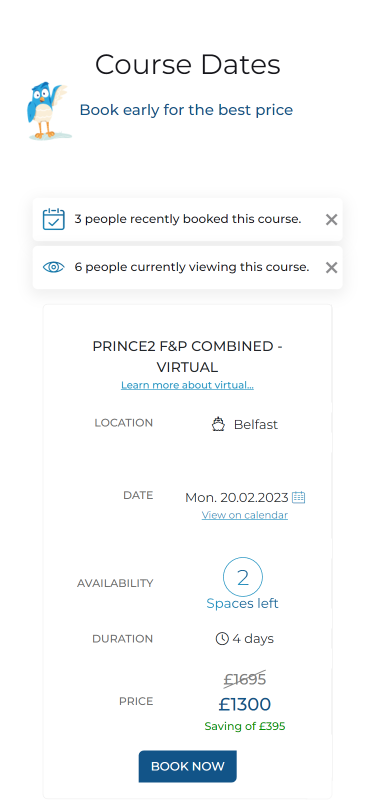Dismiss the currently viewing notification
This screenshot has height=812, width=375.
point(331,267)
